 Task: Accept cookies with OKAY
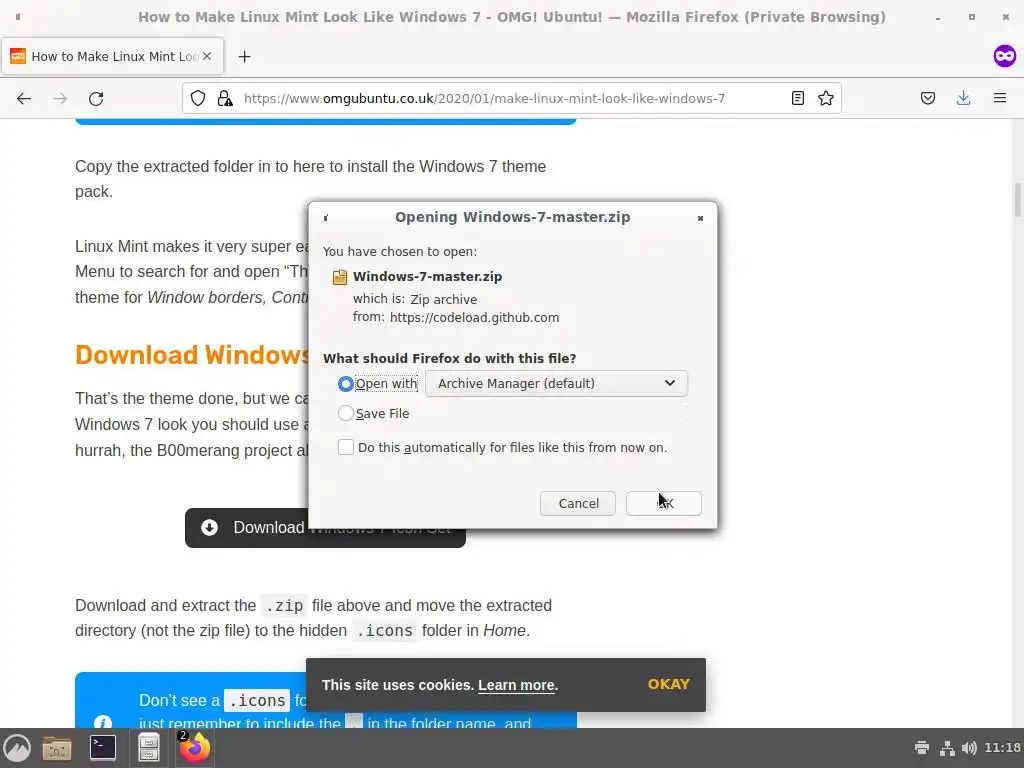click(x=668, y=684)
